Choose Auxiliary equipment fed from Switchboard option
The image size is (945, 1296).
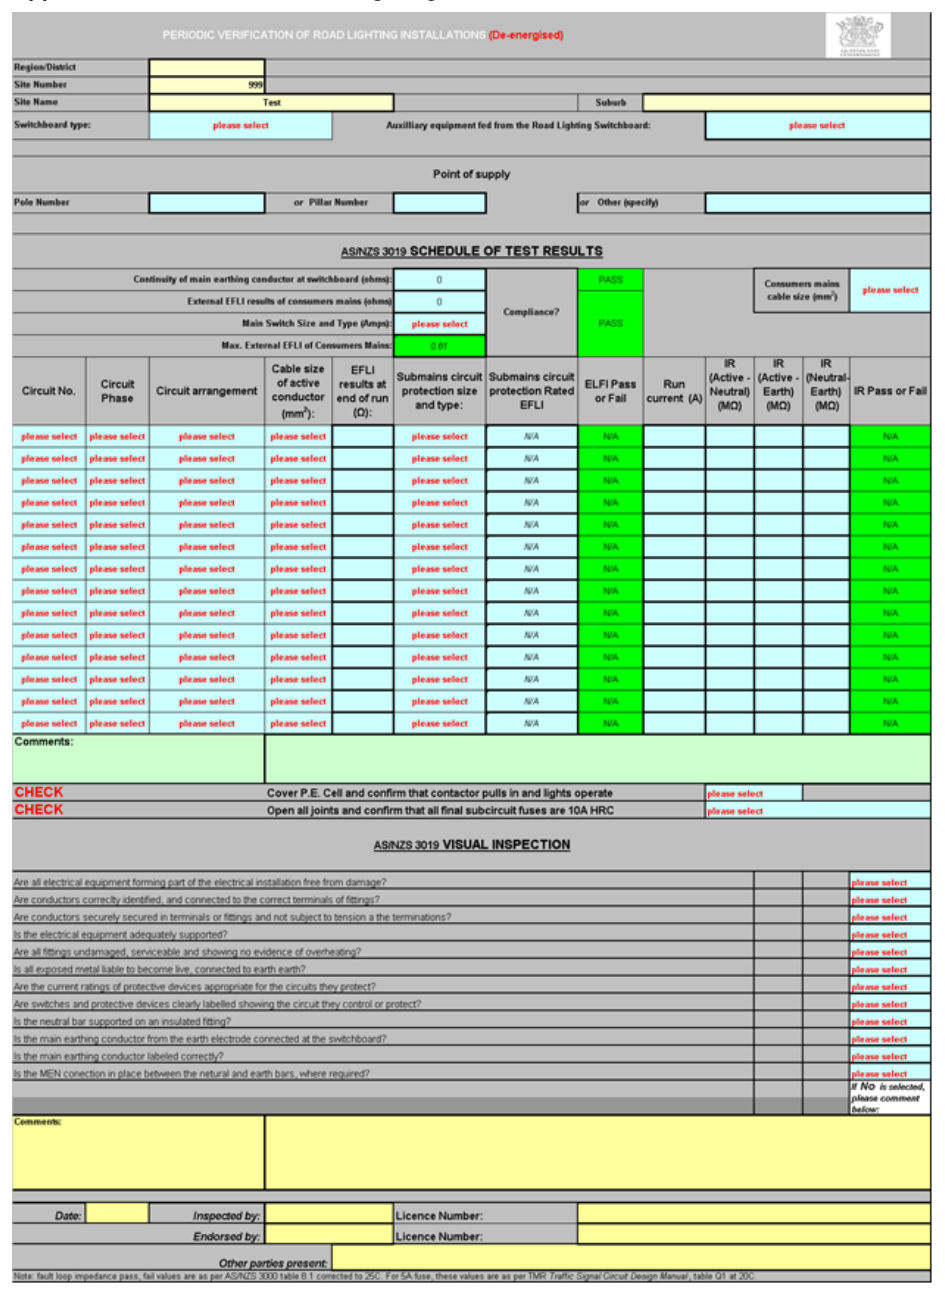coord(817,126)
